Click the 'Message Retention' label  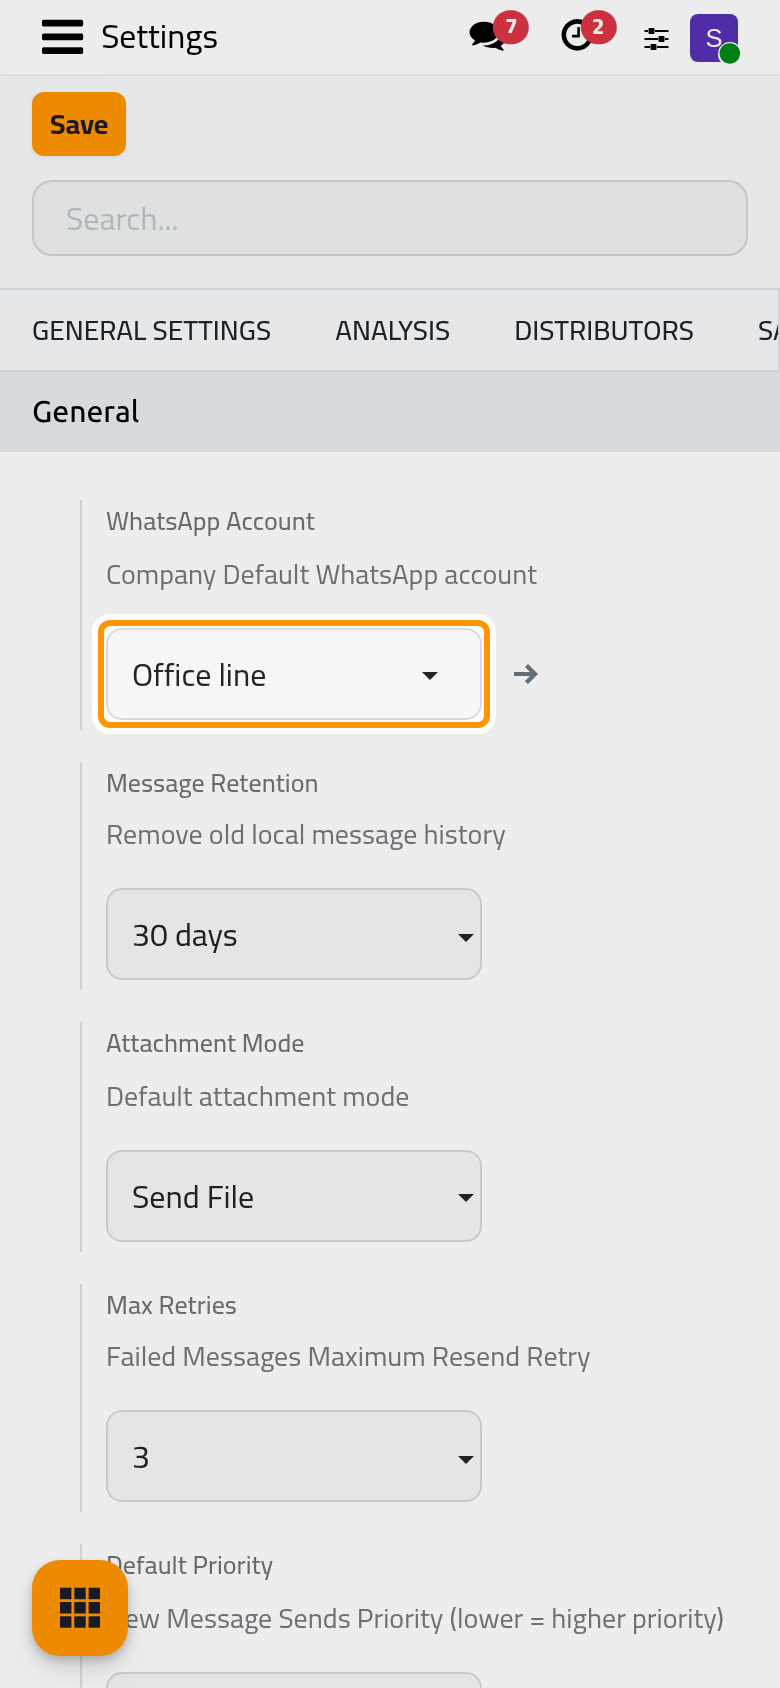212,783
